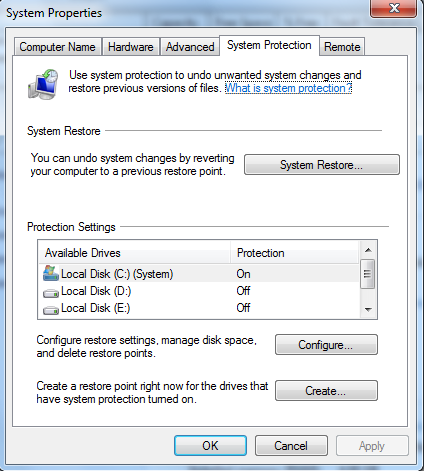The width and height of the screenshot is (424, 471).
Task: Dismiss the dialog with Cancel
Action: pyautogui.click(x=291, y=445)
